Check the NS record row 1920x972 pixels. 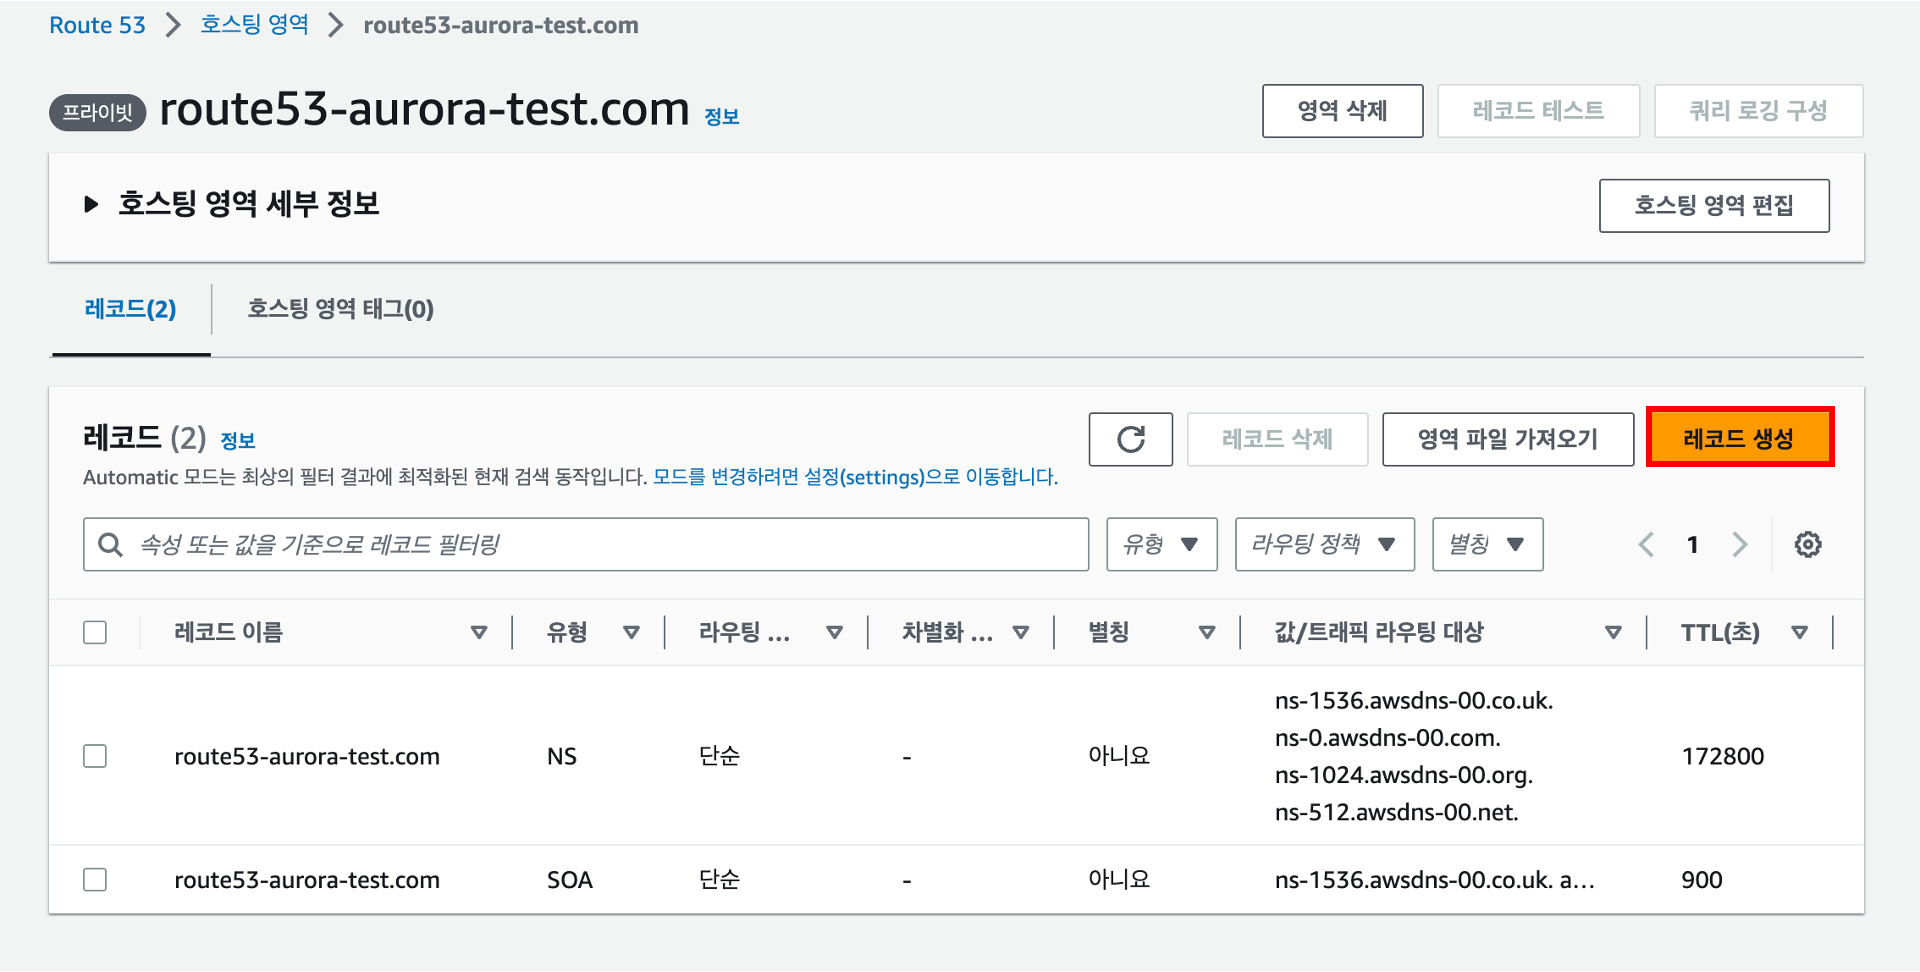pos(95,756)
